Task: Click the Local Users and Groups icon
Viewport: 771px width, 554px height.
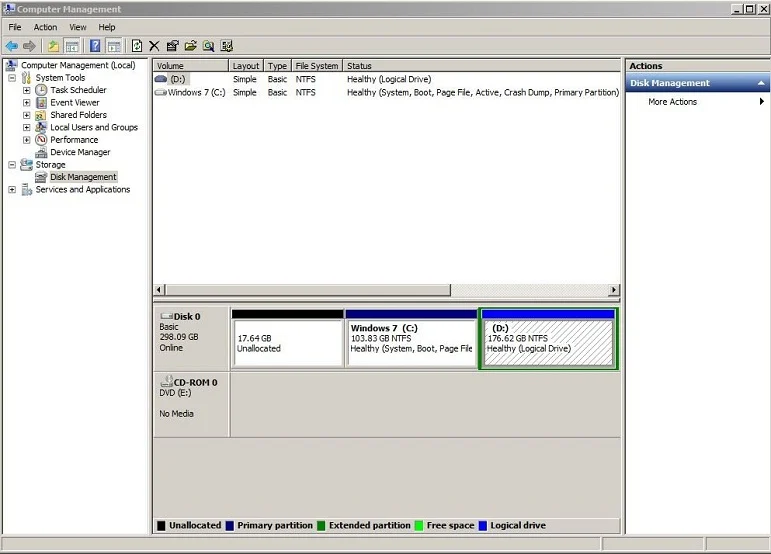Action: pyautogui.click(x=41, y=127)
